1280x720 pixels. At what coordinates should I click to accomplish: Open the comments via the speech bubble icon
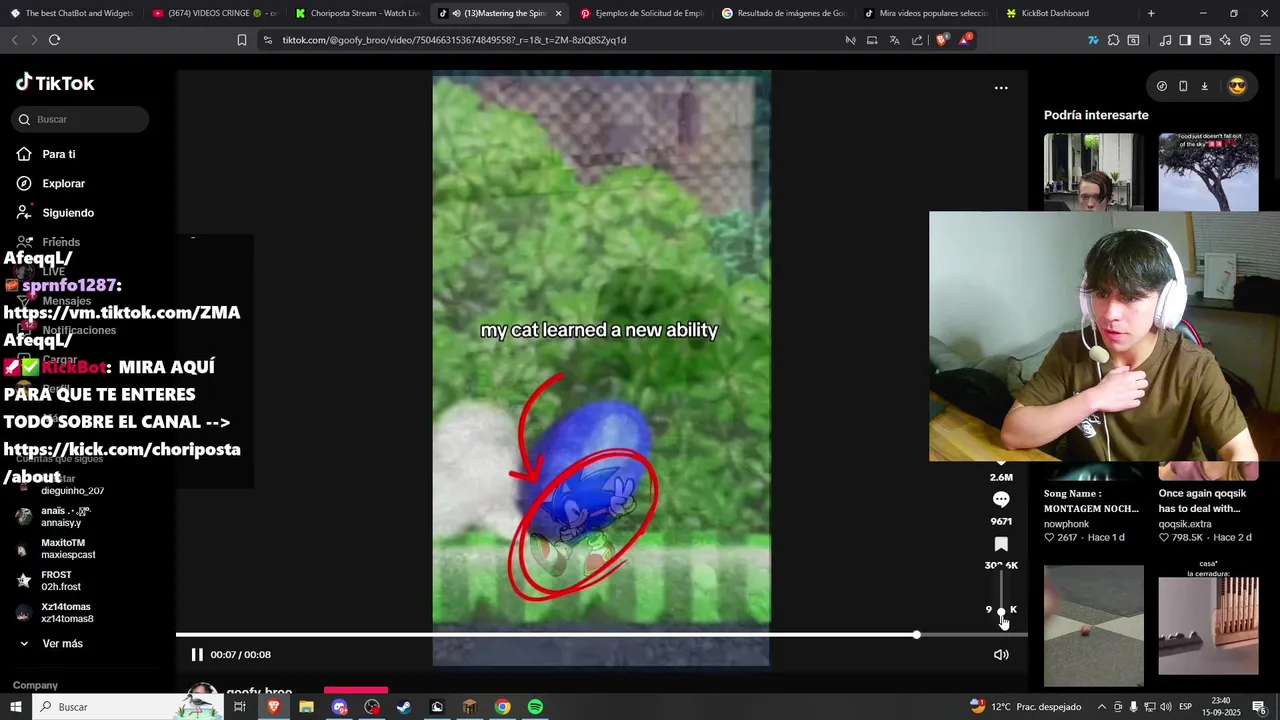point(1001,499)
